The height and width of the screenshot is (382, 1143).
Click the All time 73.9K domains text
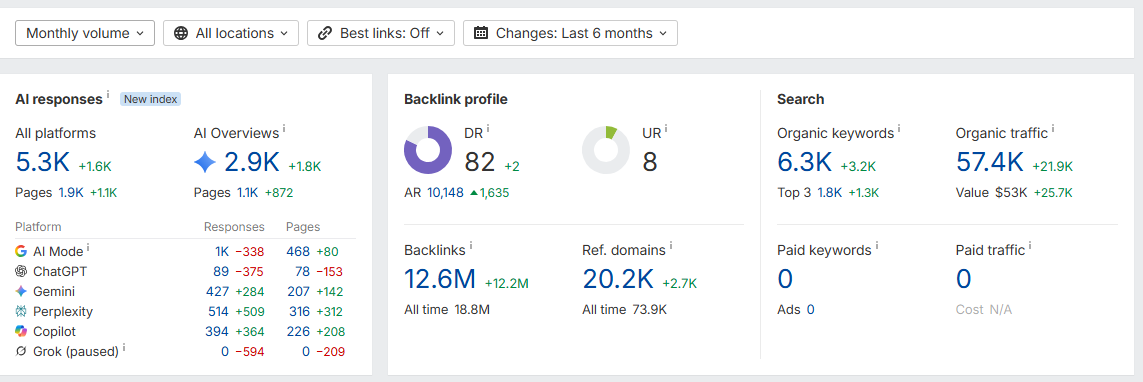coord(625,310)
